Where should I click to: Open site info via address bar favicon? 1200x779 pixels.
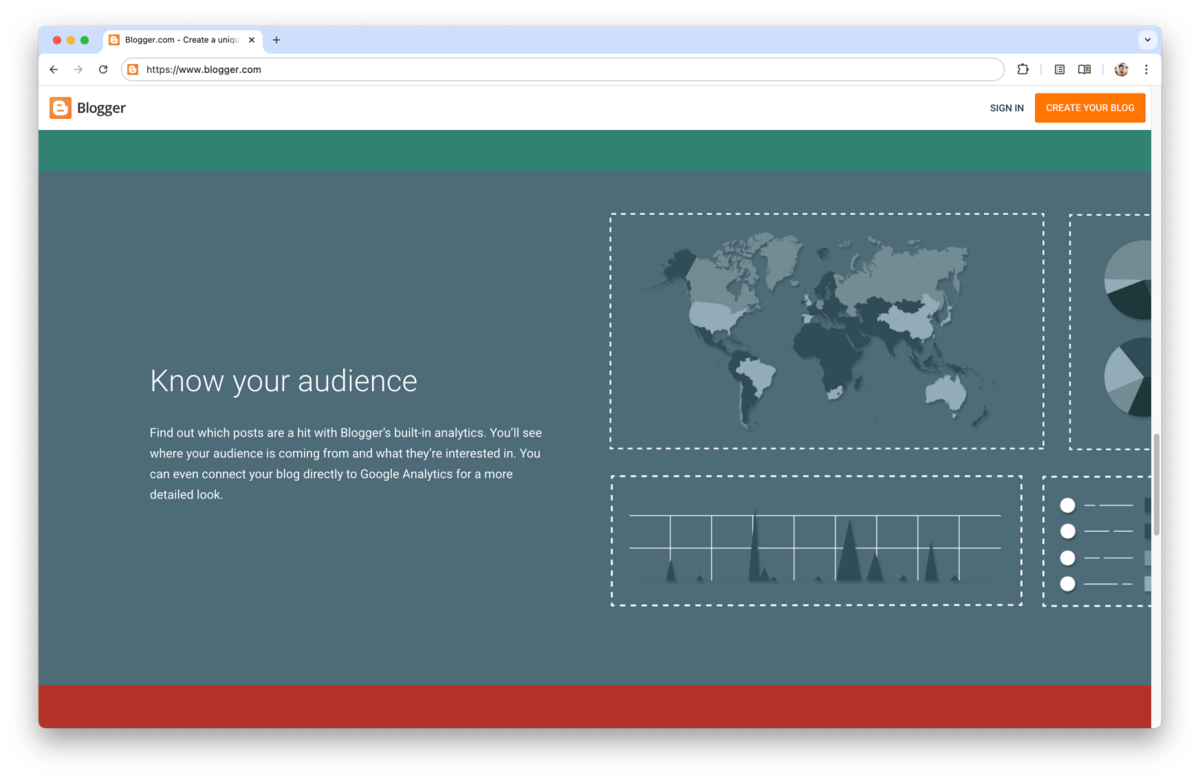click(132, 69)
